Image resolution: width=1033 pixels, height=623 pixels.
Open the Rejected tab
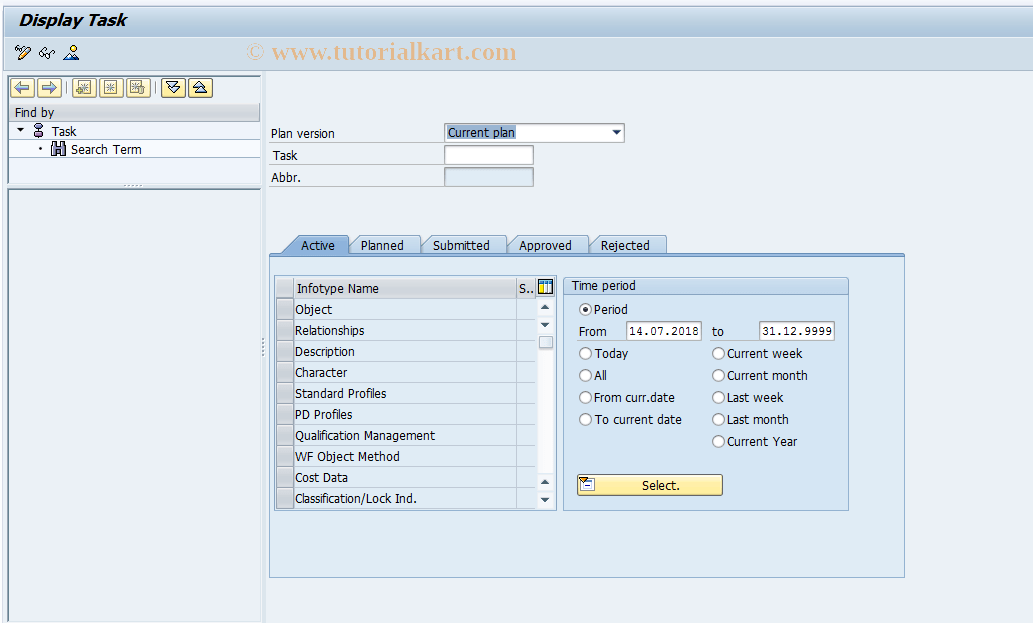626,244
